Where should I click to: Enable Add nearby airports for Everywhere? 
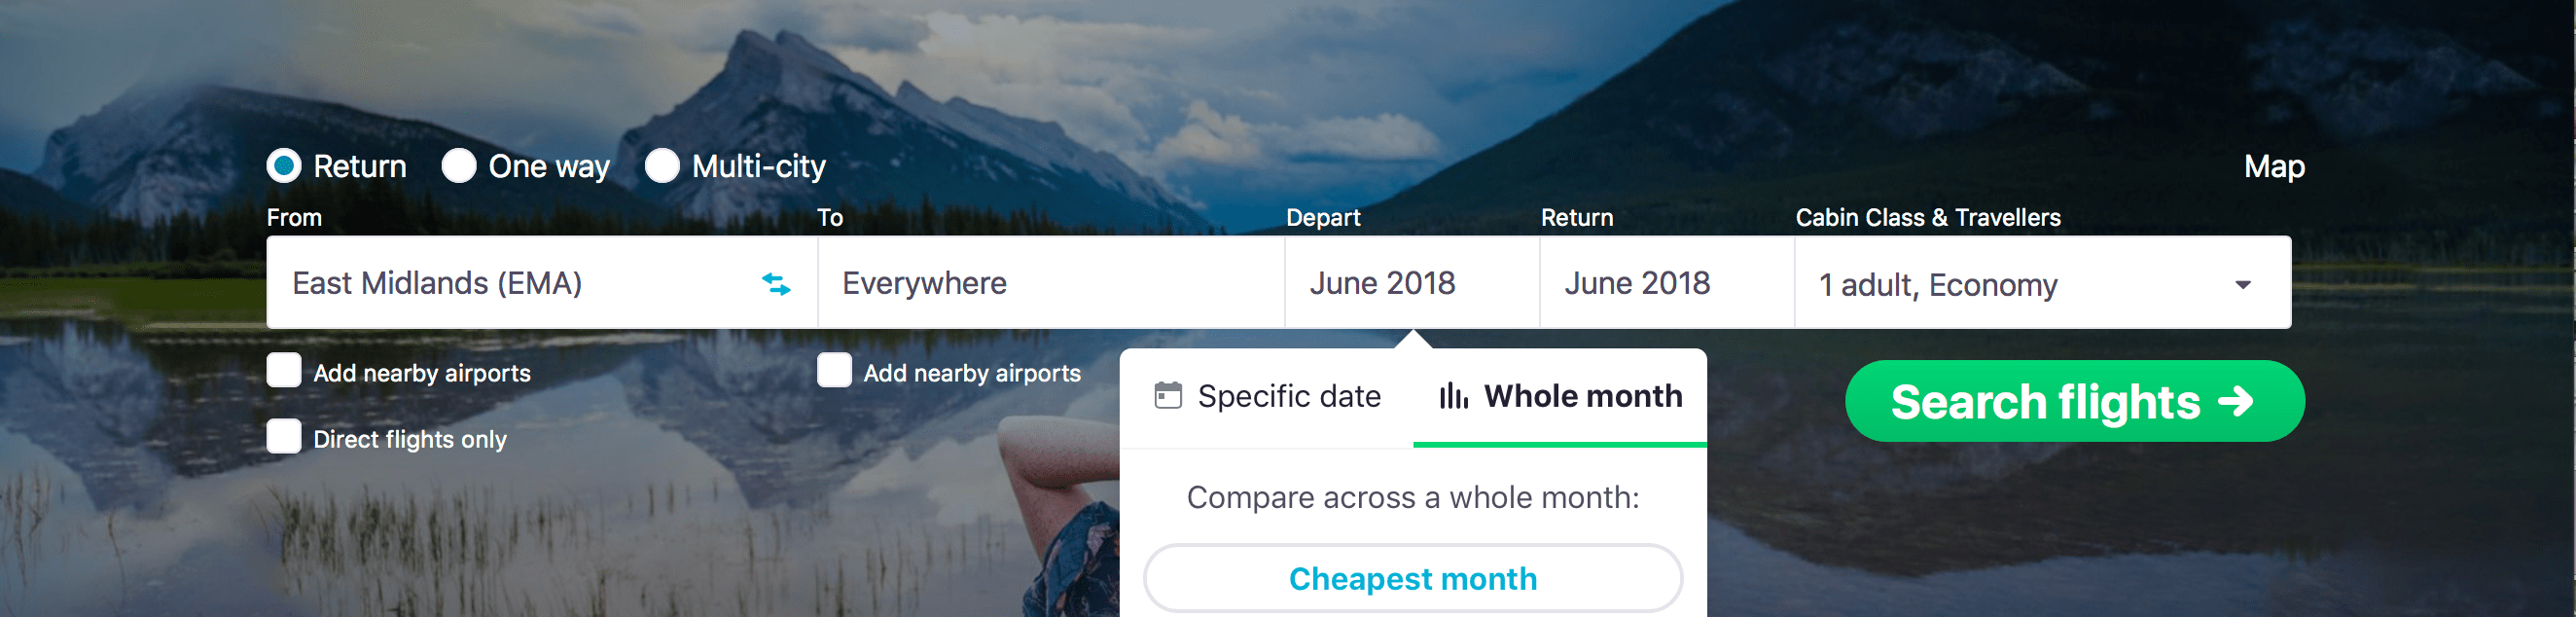pyautogui.click(x=834, y=370)
